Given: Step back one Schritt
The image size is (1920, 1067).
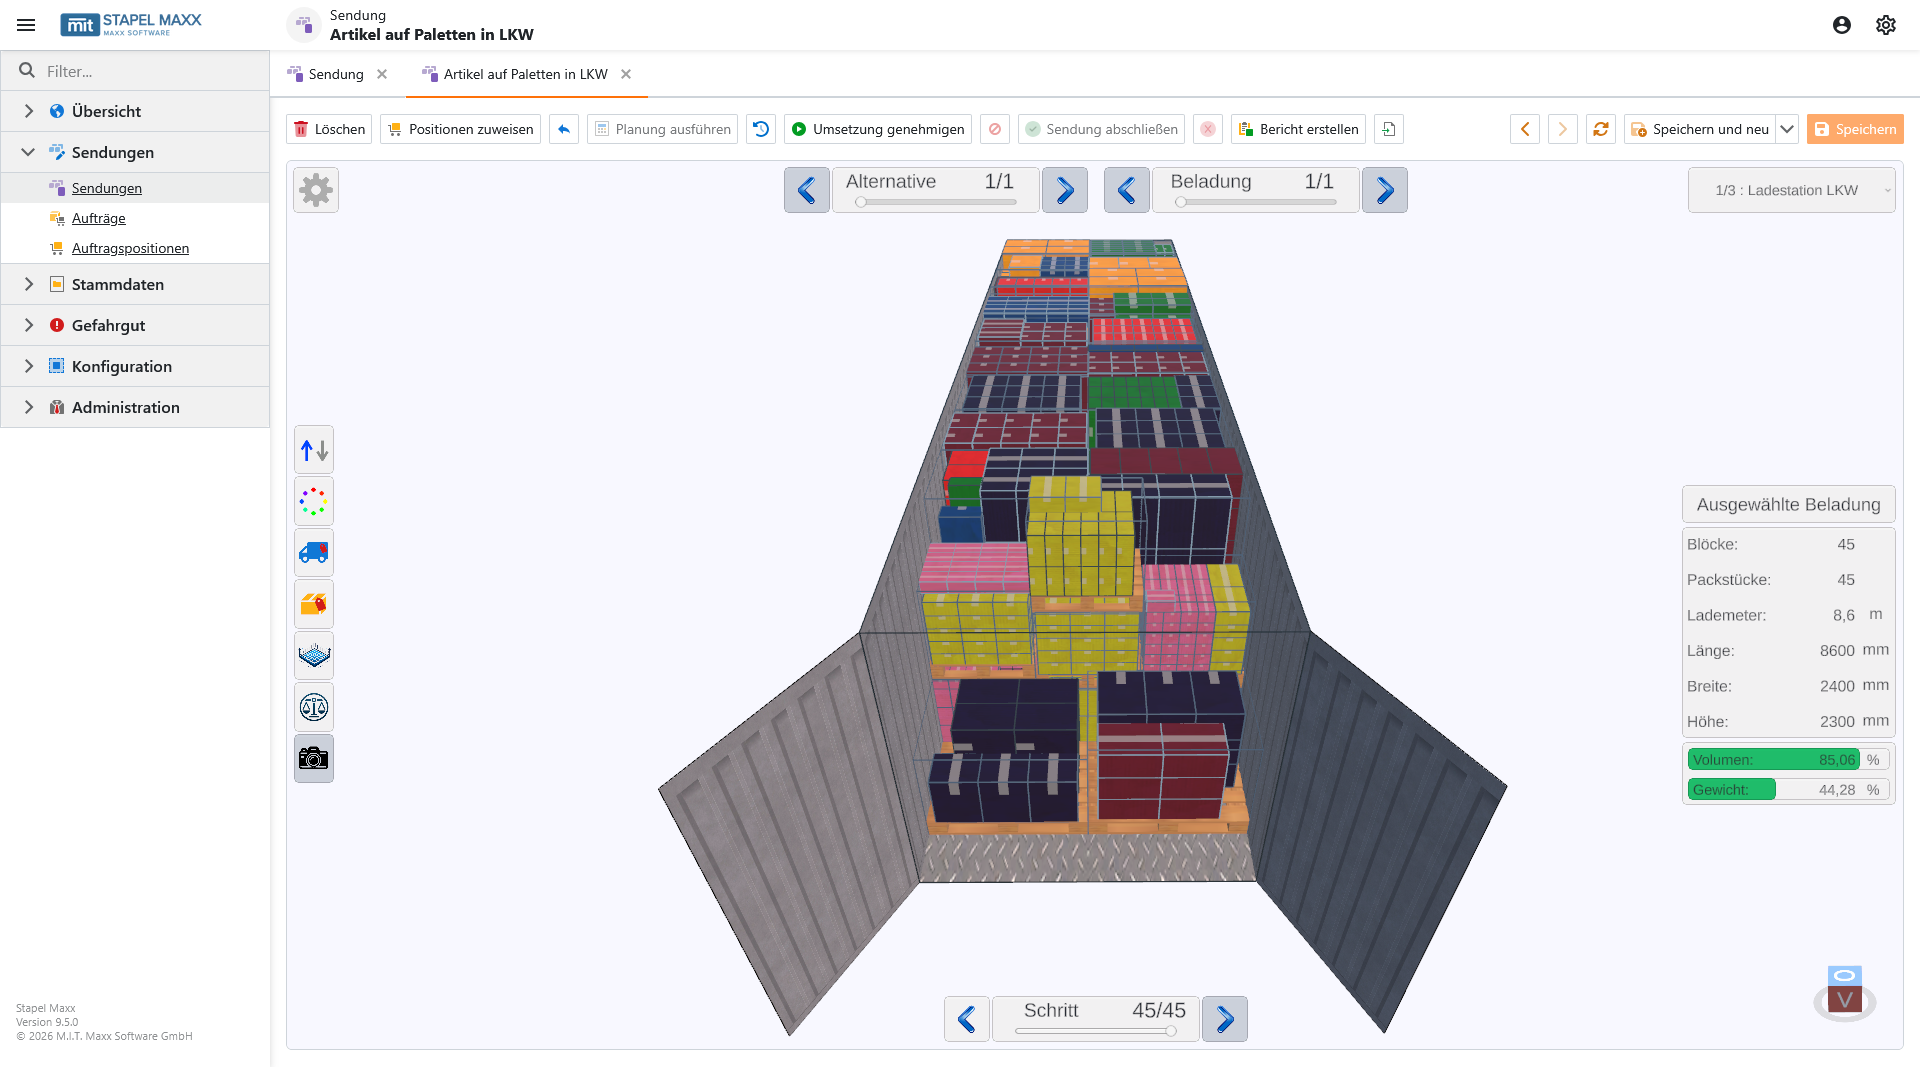Looking at the screenshot, I should pos(967,1019).
